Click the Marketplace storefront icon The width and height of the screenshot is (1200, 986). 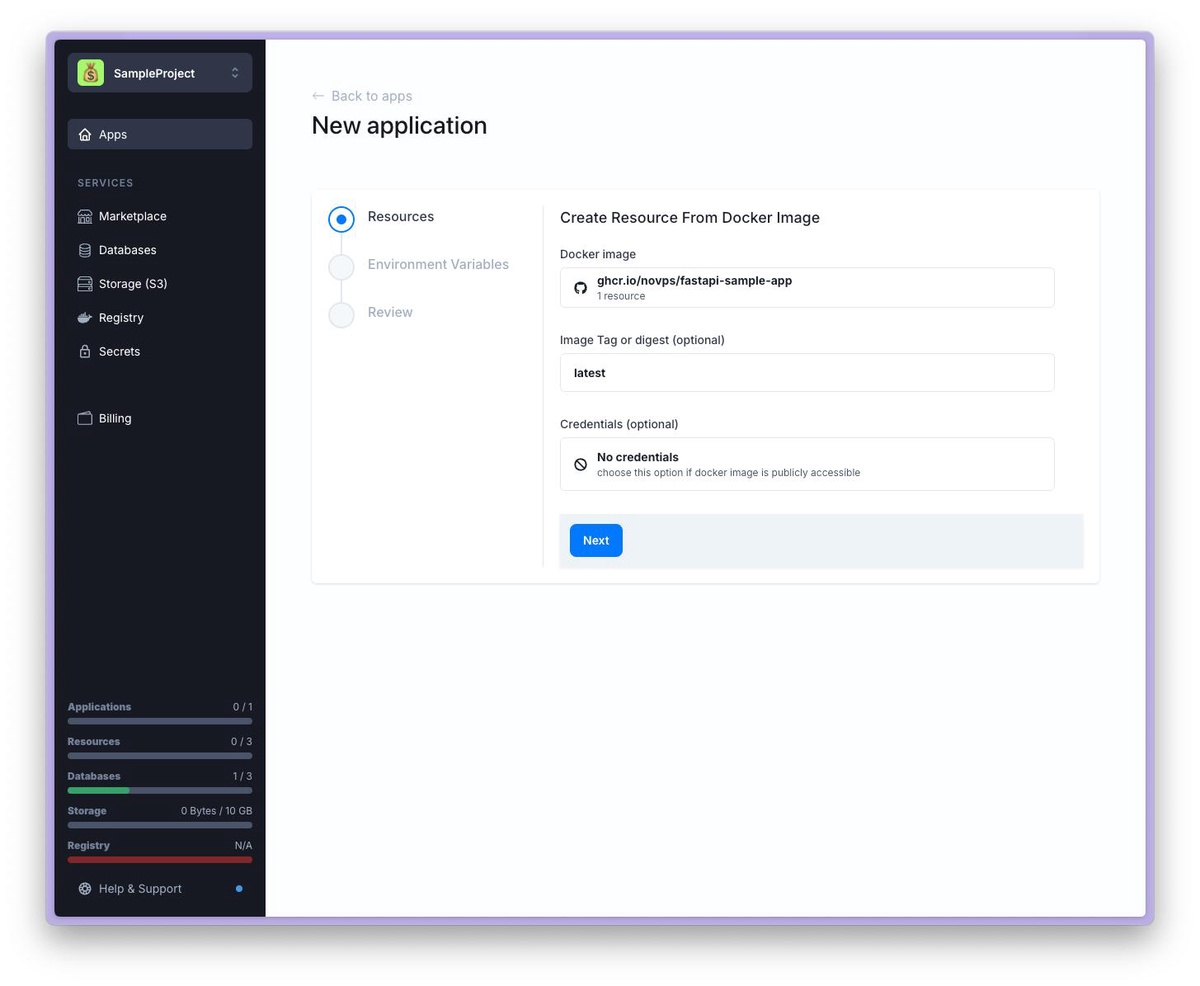[x=85, y=216]
